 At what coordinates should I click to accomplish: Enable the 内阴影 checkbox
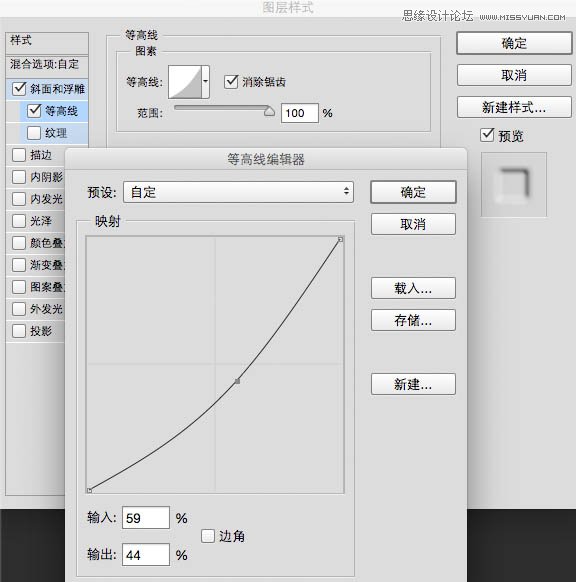point(19,177)
